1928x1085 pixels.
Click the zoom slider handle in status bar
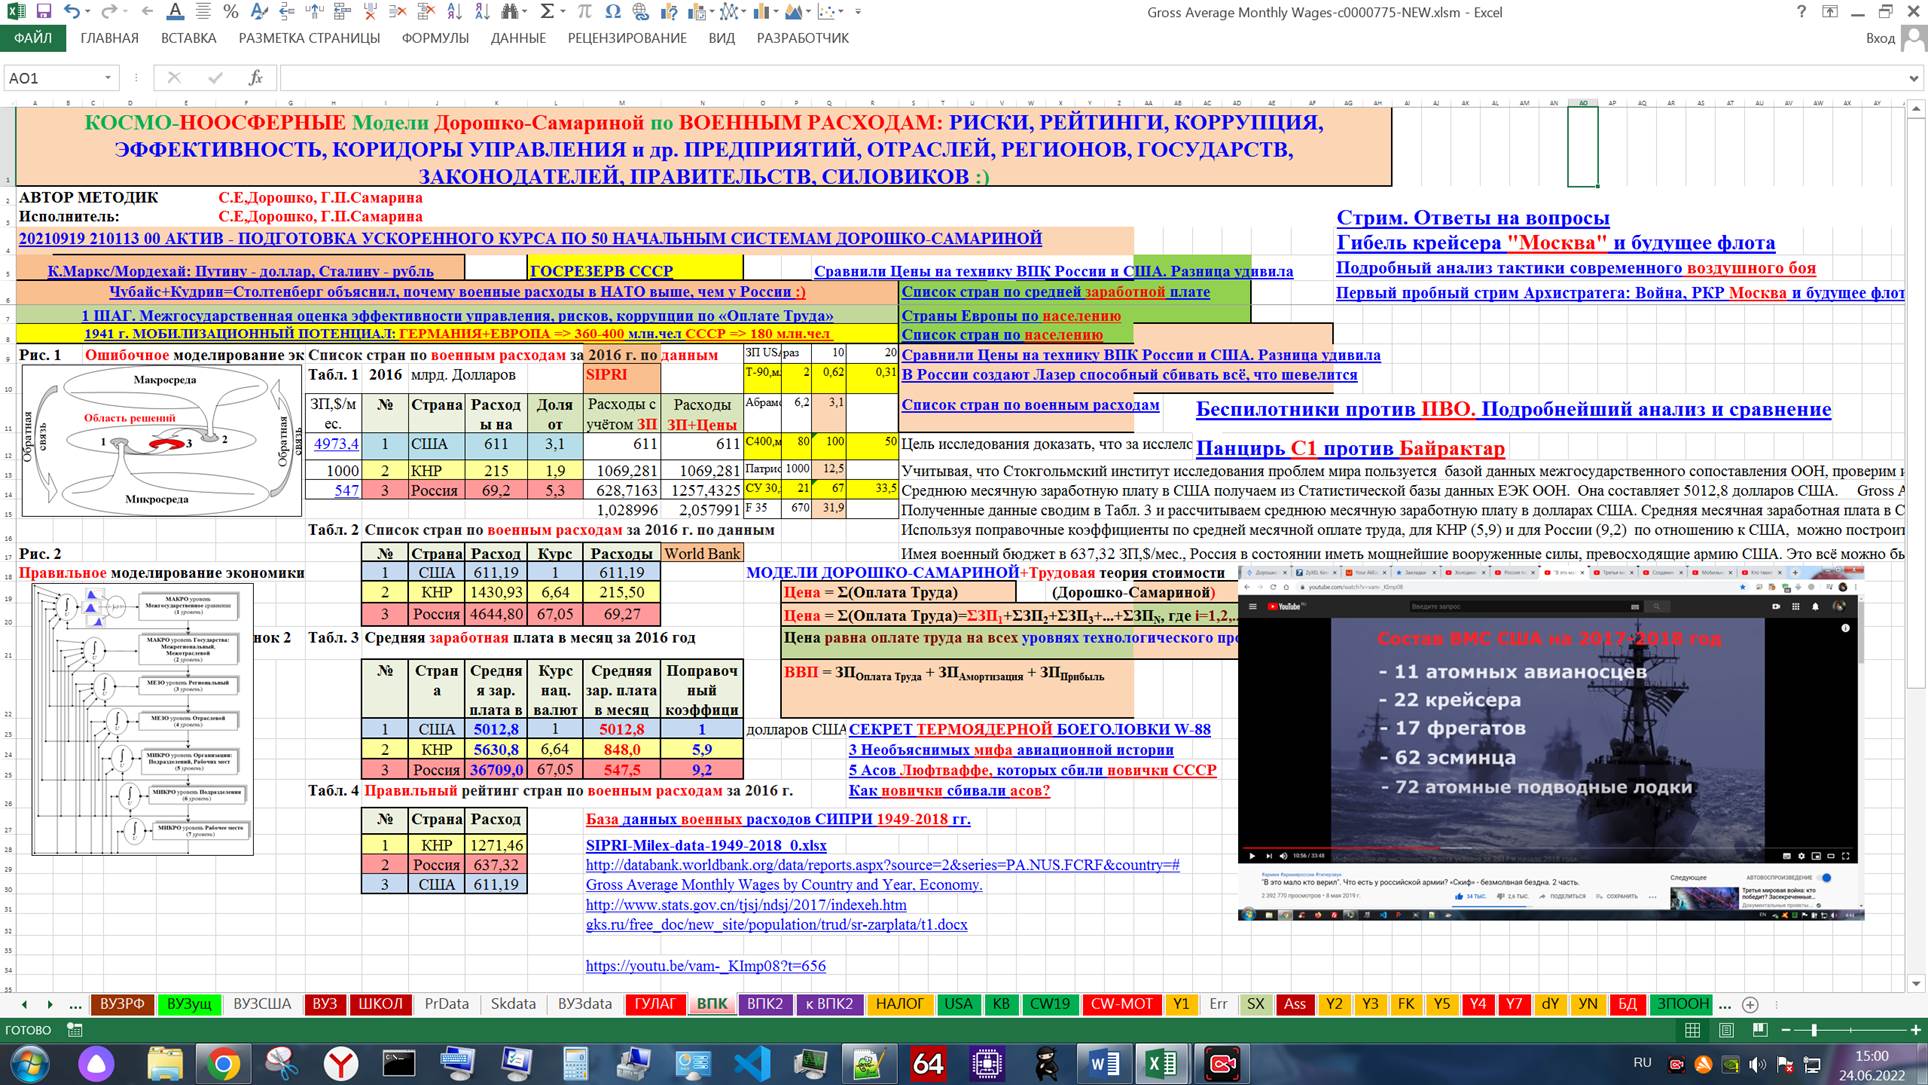(1813, 1030)
